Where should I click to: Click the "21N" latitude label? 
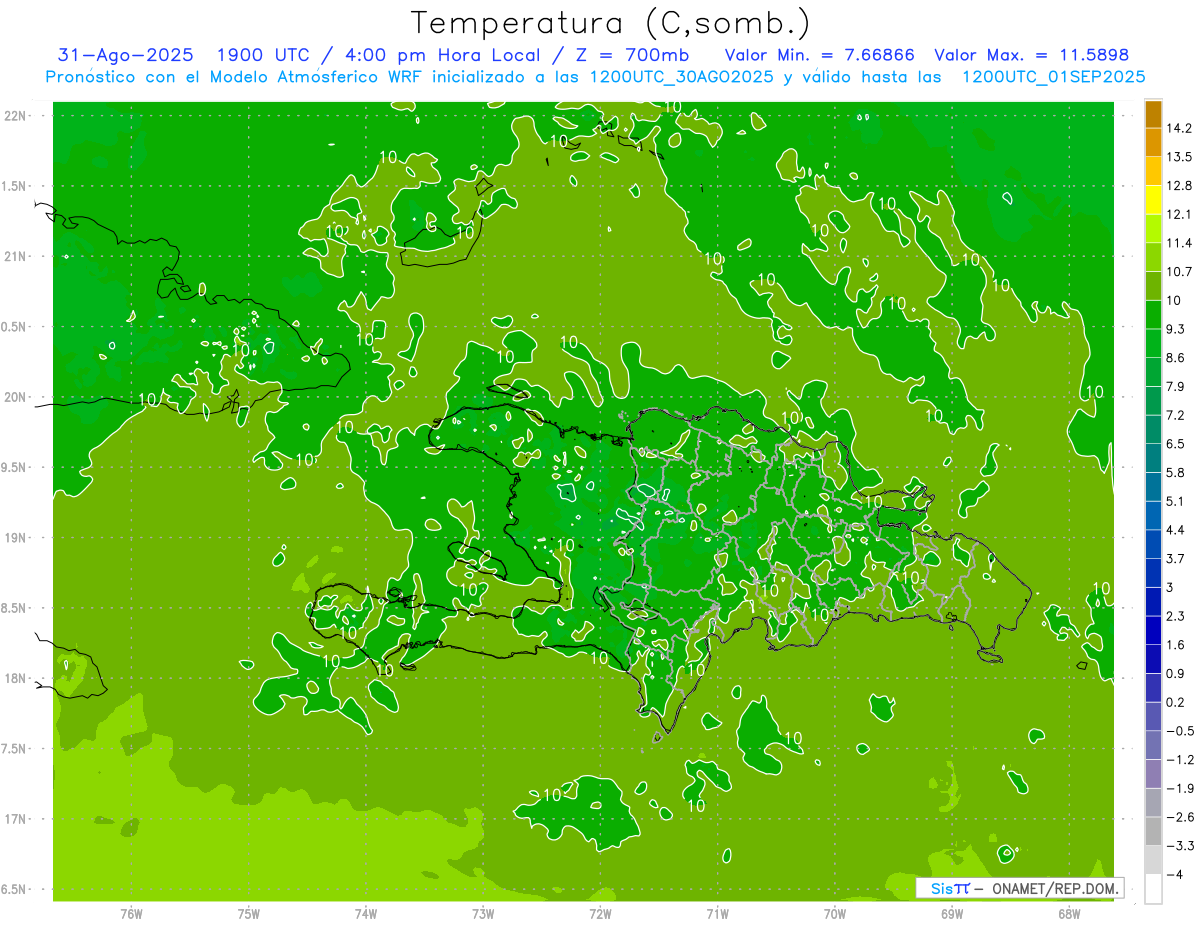[x=17, y=257]
